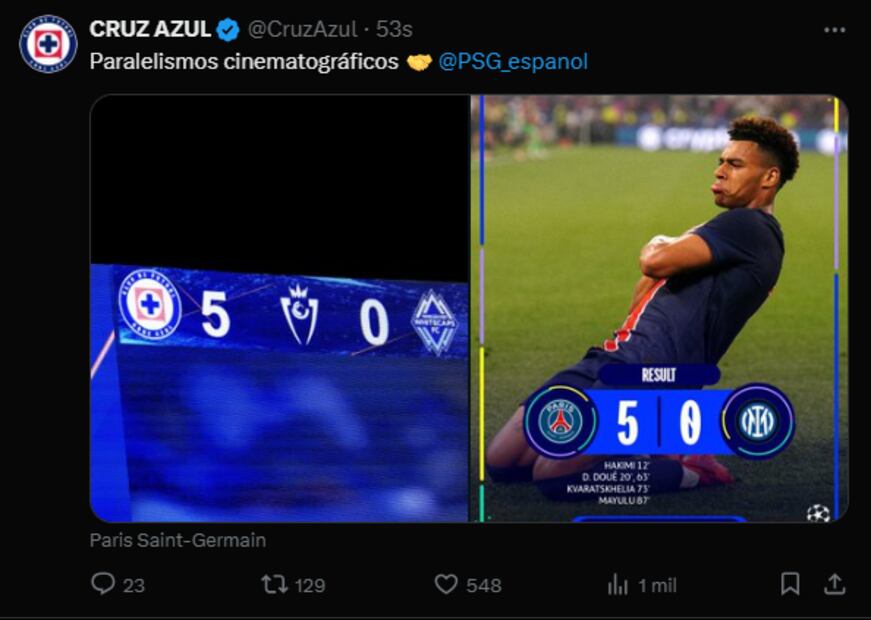
Task: Click the blue verified badge
Action: pos(228,30)
